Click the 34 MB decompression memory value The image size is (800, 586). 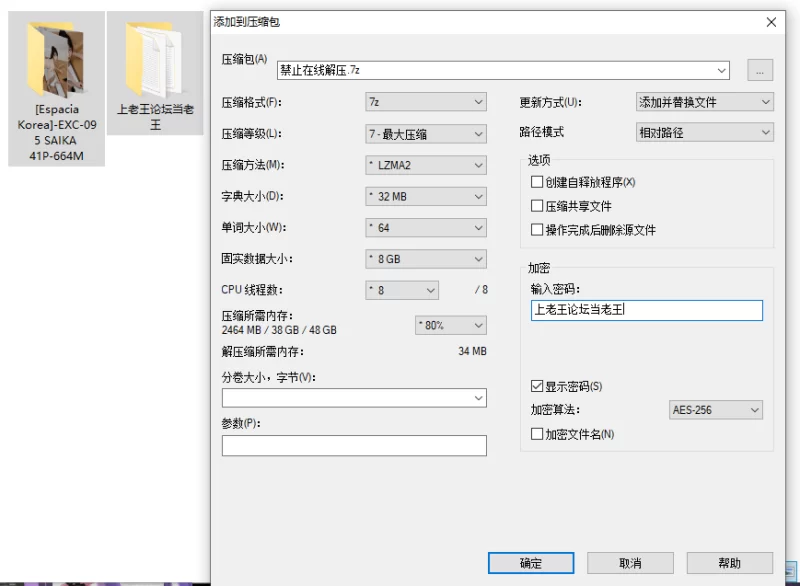pos(472,351)
